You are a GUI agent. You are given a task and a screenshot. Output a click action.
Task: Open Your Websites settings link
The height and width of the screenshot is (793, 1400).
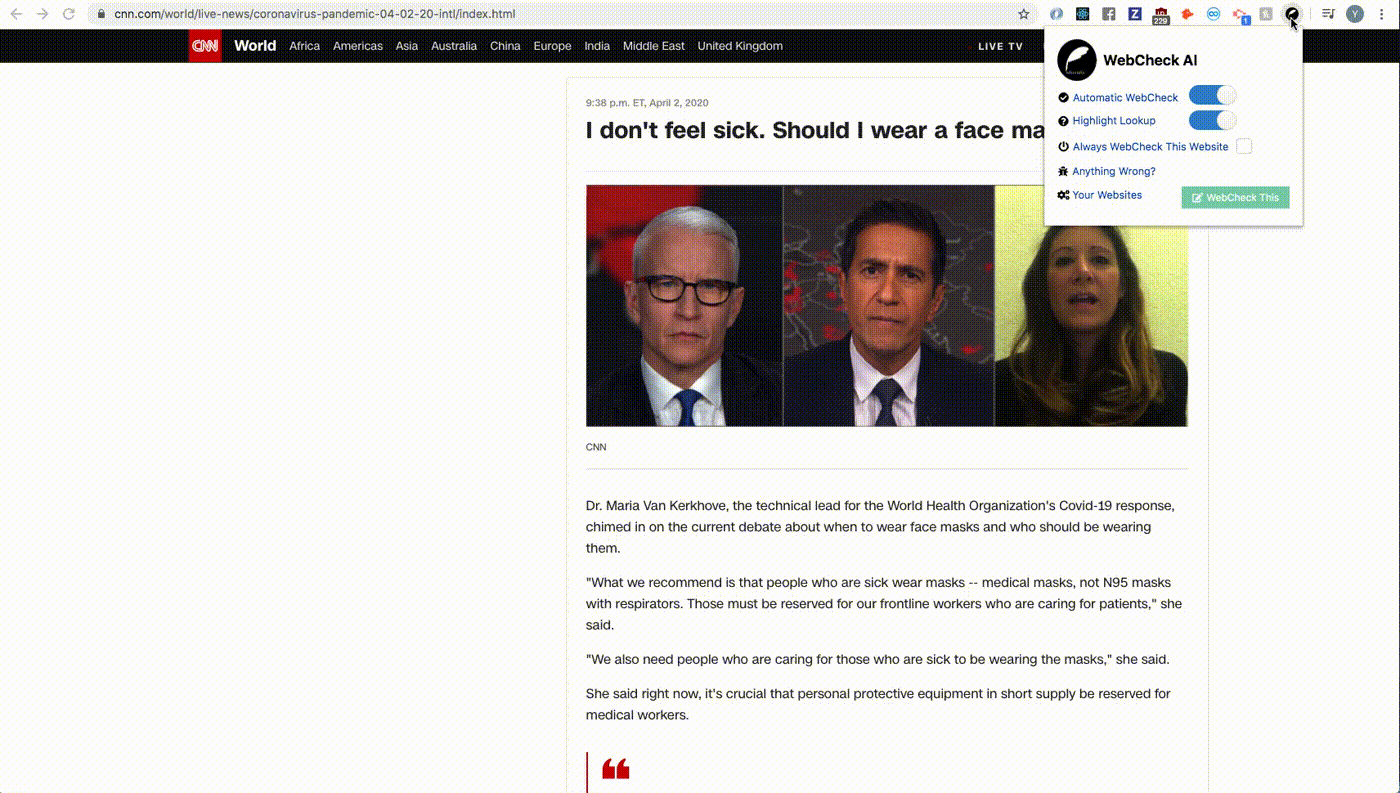(x=1107, y=195)
